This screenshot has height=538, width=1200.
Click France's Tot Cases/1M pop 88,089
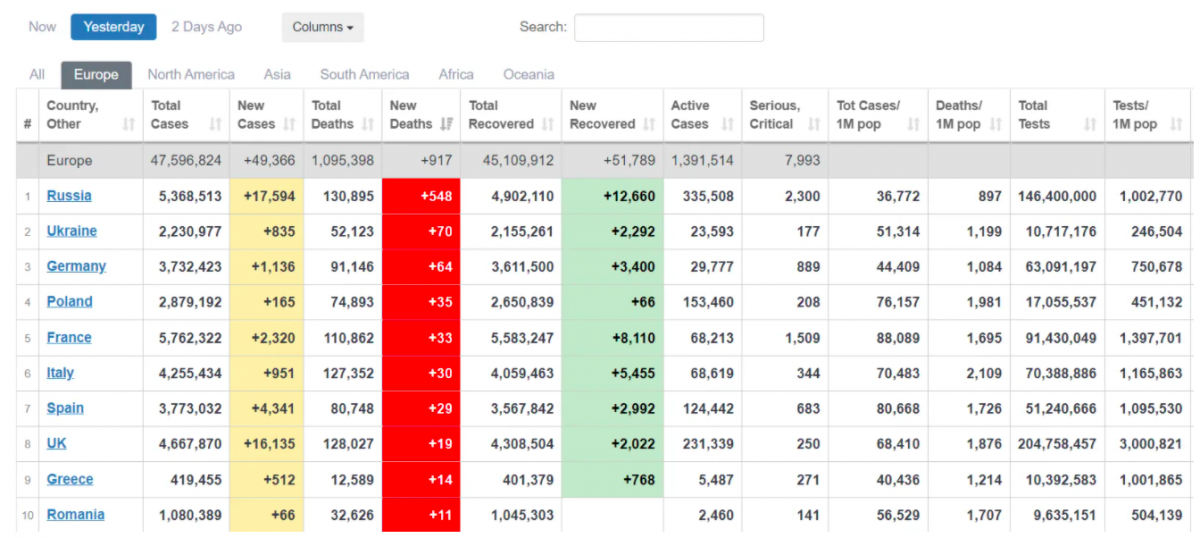tap(896, 337)
